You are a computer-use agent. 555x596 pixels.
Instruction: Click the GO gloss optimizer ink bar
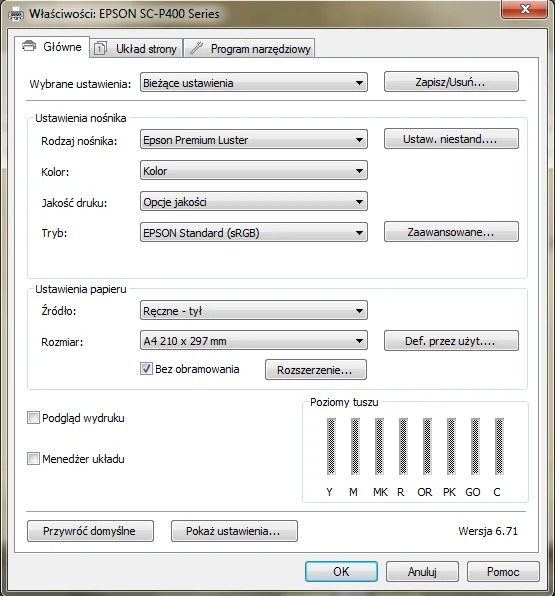pos(475,446)
